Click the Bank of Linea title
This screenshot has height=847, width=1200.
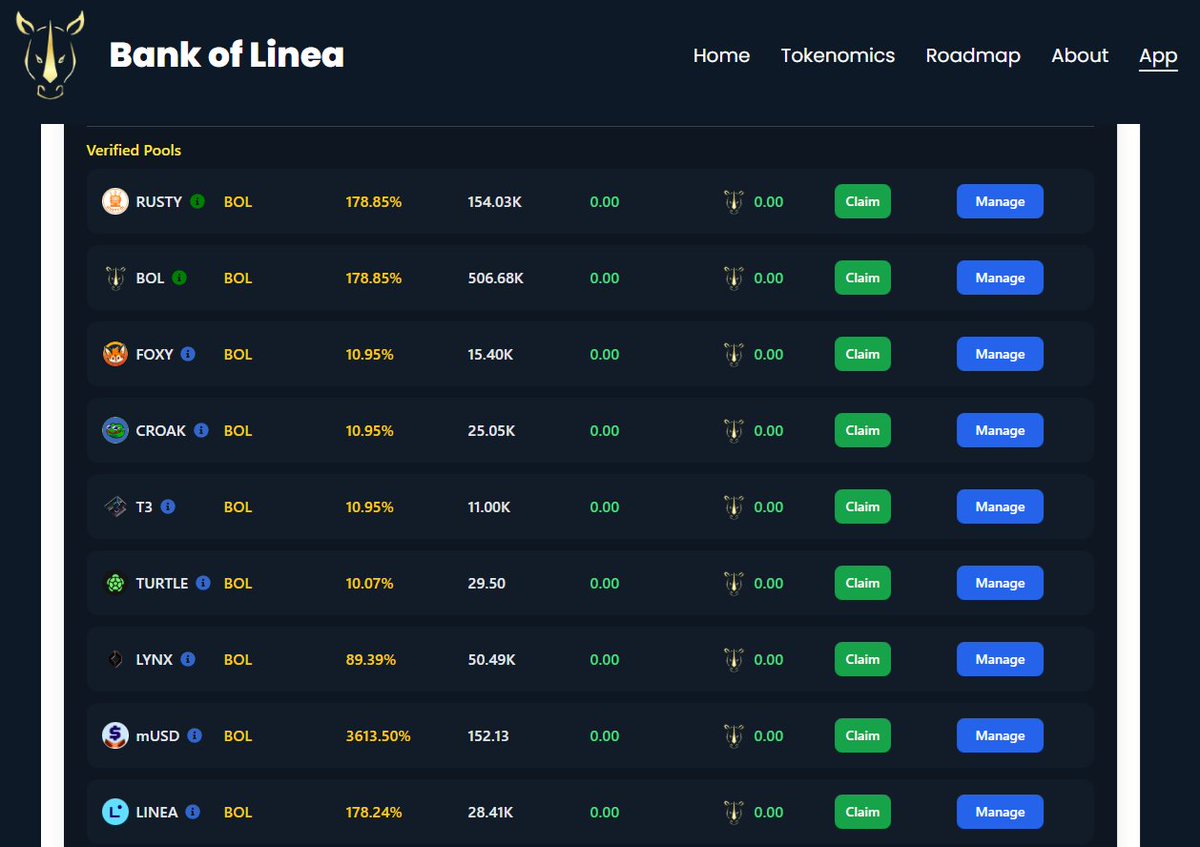pyautogui.click(x=227, y=55)
